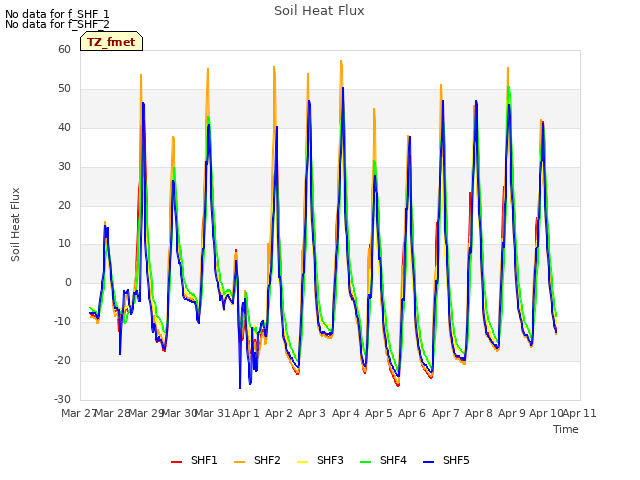Click the 10 y-axis tick label
Viewport: 640px width, 480px height.
coord(64,244)
